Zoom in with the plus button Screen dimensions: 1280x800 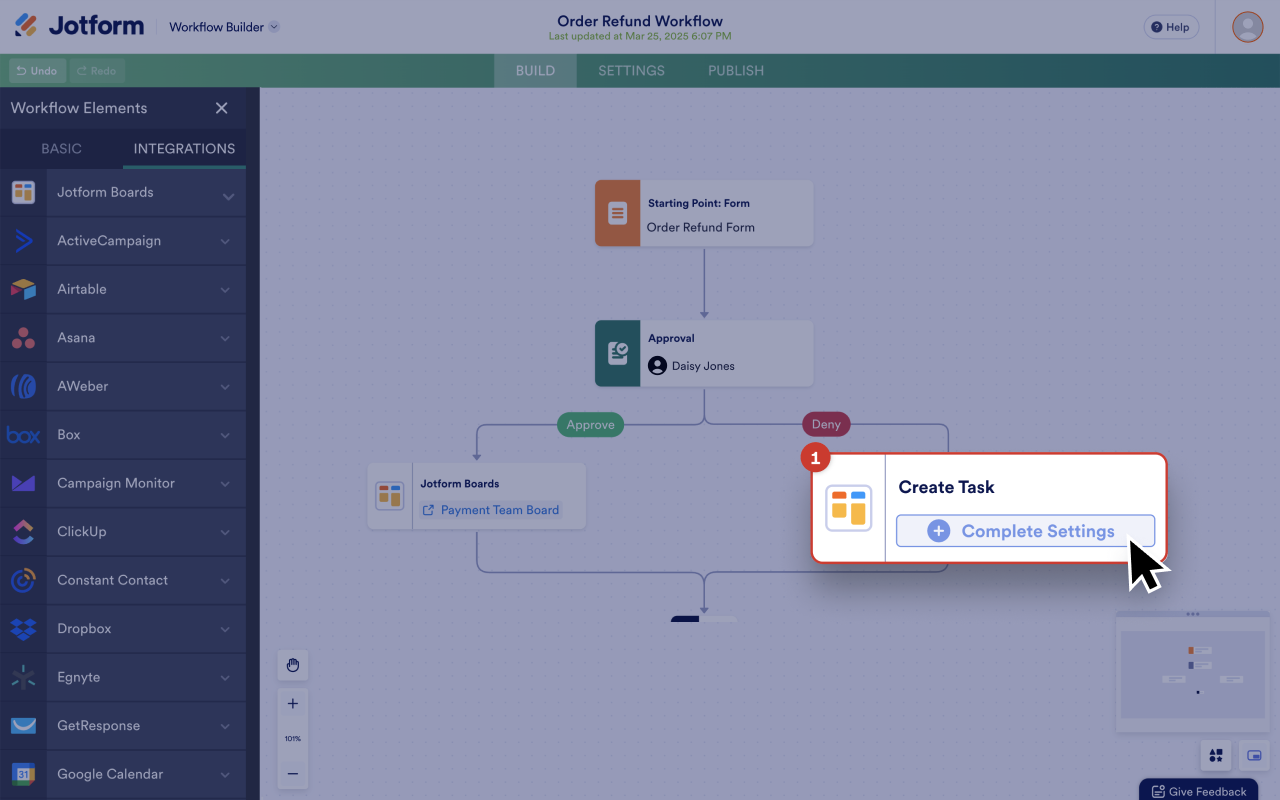coord(293,703)
